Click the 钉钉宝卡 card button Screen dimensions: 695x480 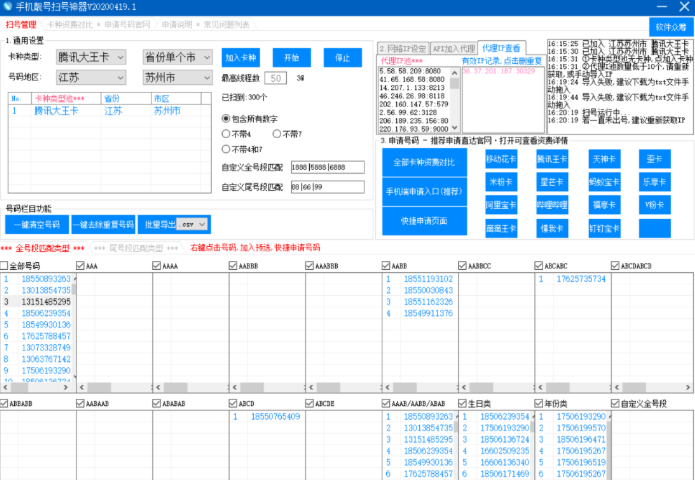click(604, 229)
